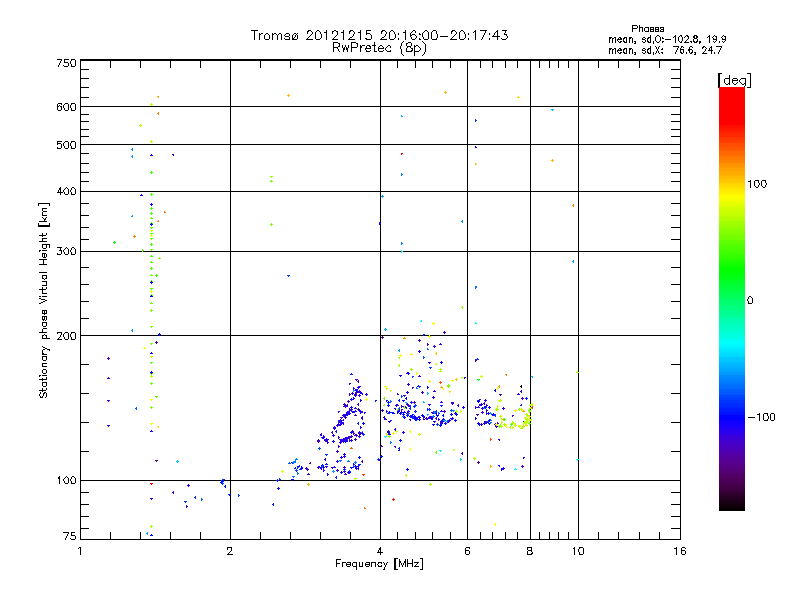The image size is (800, 600).
Task: Click the x-axis tick label '16'
Action: [680, 551]
